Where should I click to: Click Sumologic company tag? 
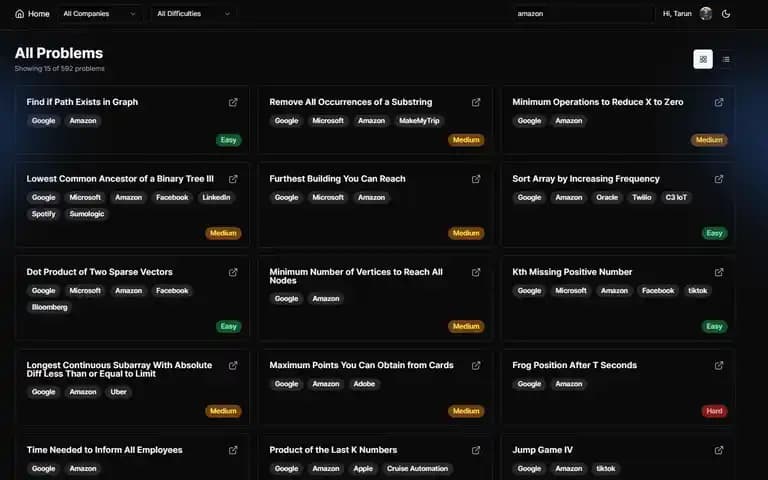point(87,214)
